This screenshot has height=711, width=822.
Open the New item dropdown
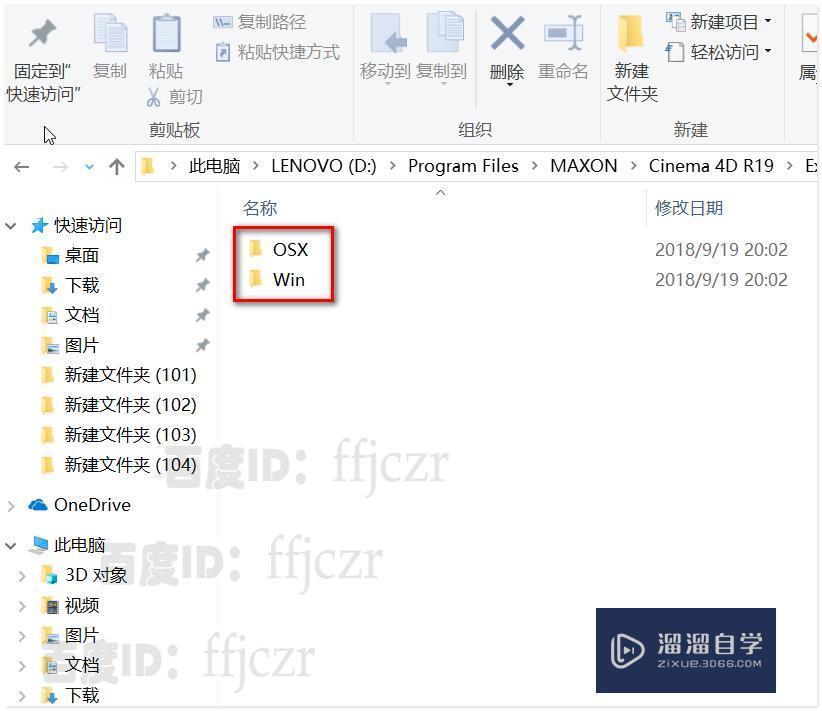click(718, 21)
